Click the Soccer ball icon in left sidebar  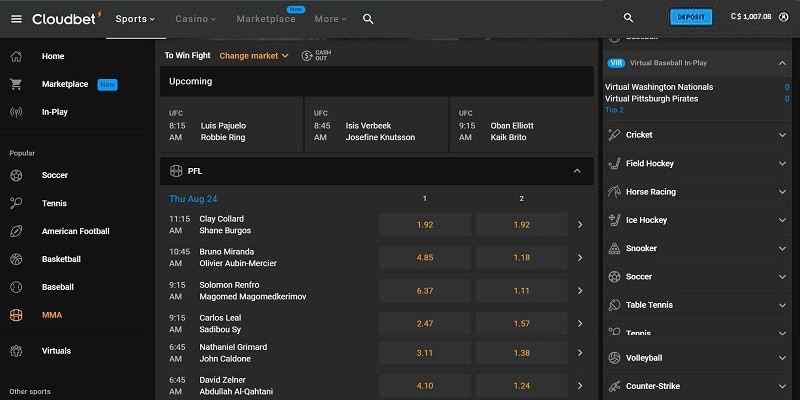tap(16, 175)
